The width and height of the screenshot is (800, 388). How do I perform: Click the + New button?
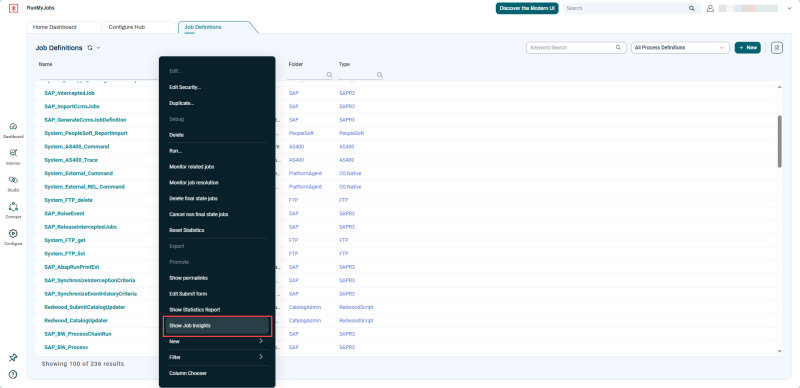(747, 47)
